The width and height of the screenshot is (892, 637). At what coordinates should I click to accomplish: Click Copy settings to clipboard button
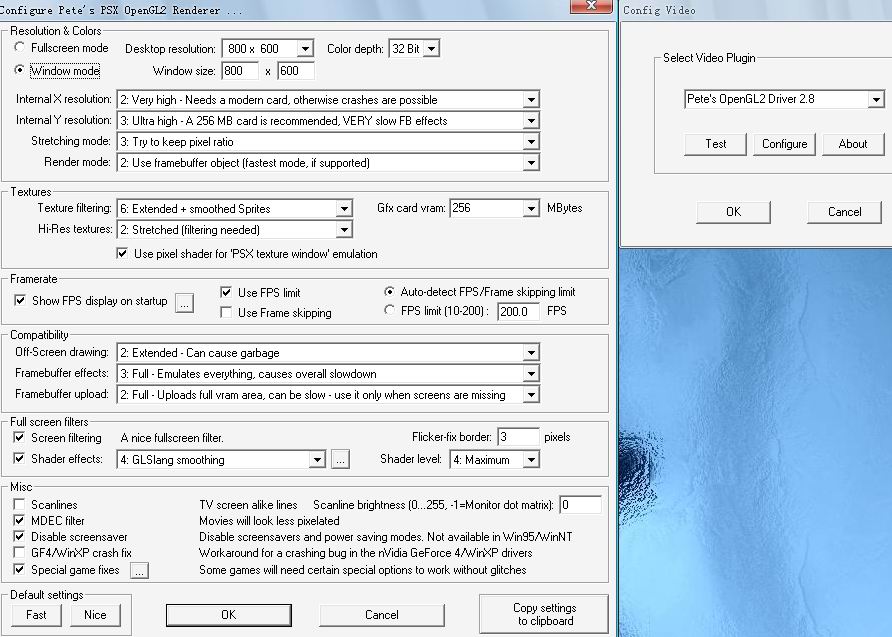click(544, 614)
